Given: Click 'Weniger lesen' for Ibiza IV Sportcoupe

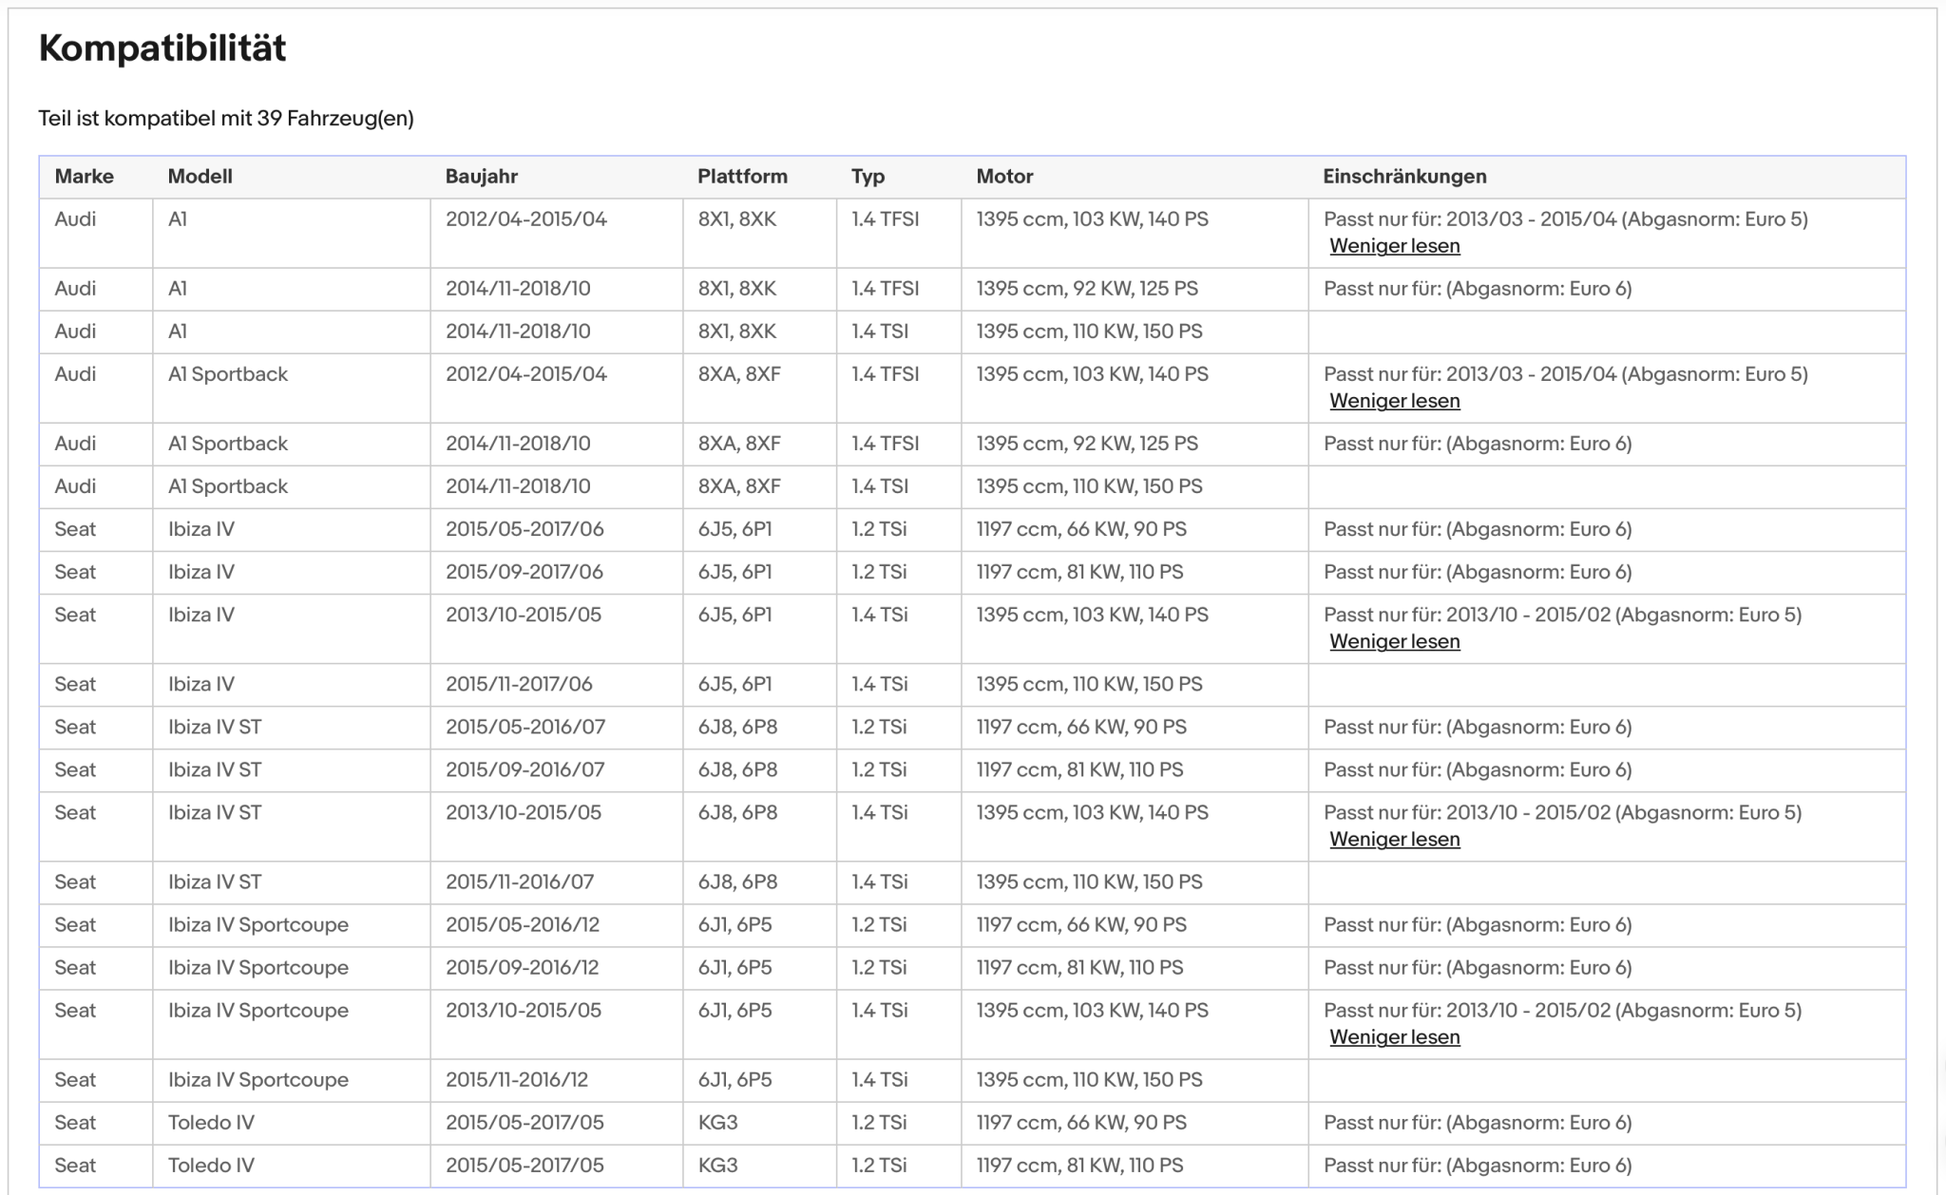Looking at the screenshot, I should [1394, 1038].
